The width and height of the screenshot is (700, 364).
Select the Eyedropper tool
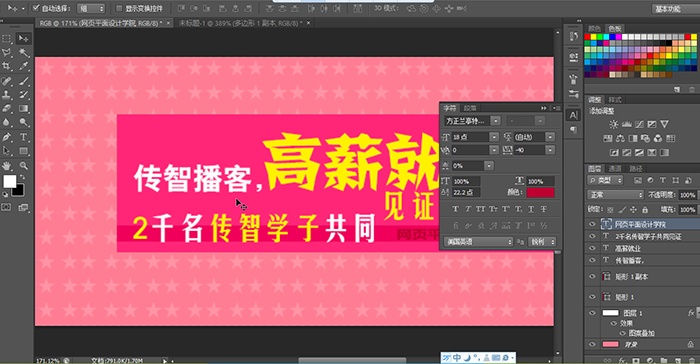23,66
